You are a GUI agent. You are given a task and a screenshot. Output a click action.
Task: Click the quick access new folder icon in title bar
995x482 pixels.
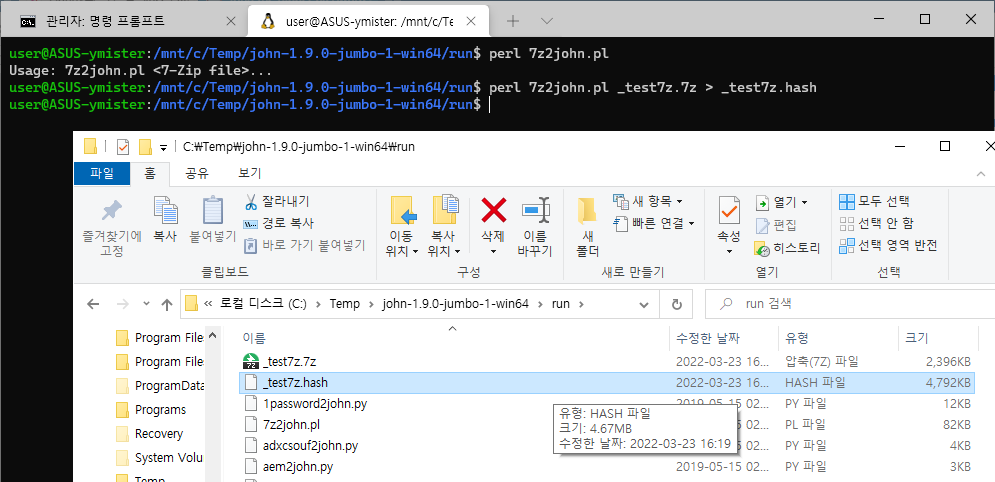(x=145, y=147)
